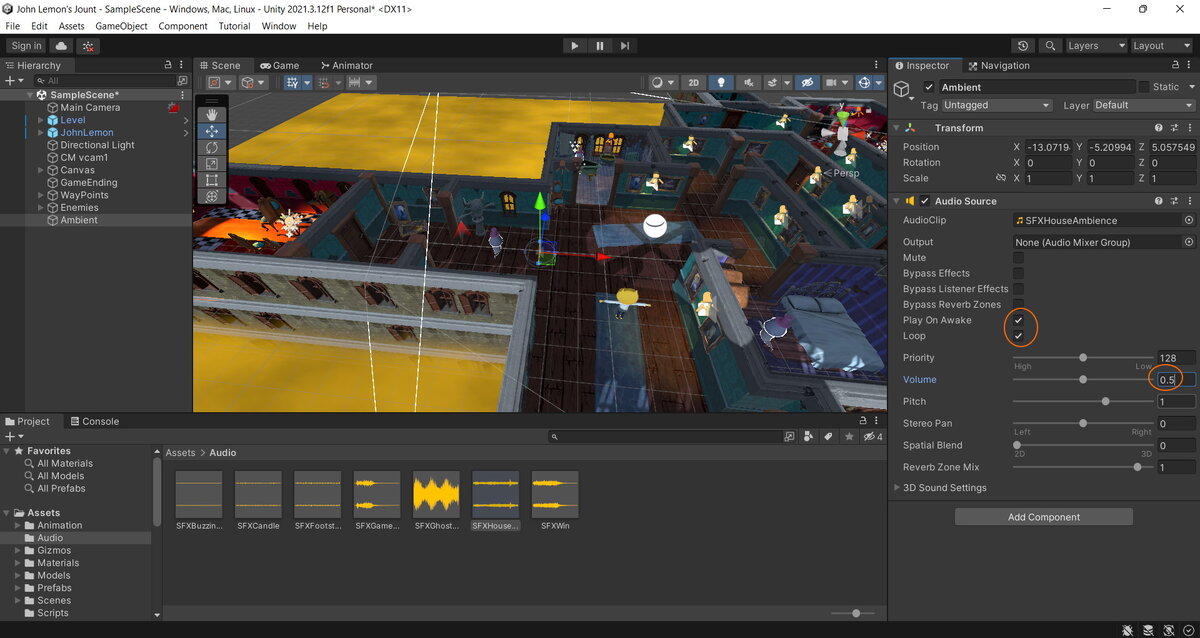Click the Volume value field
Image resolution: width=1200 pixels, height=638 pixels.
tap(1176, 380)
